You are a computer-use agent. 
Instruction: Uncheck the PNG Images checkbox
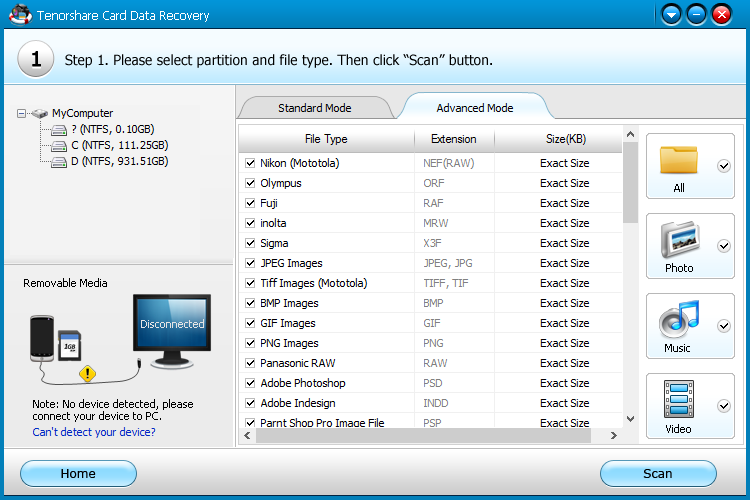250,343
